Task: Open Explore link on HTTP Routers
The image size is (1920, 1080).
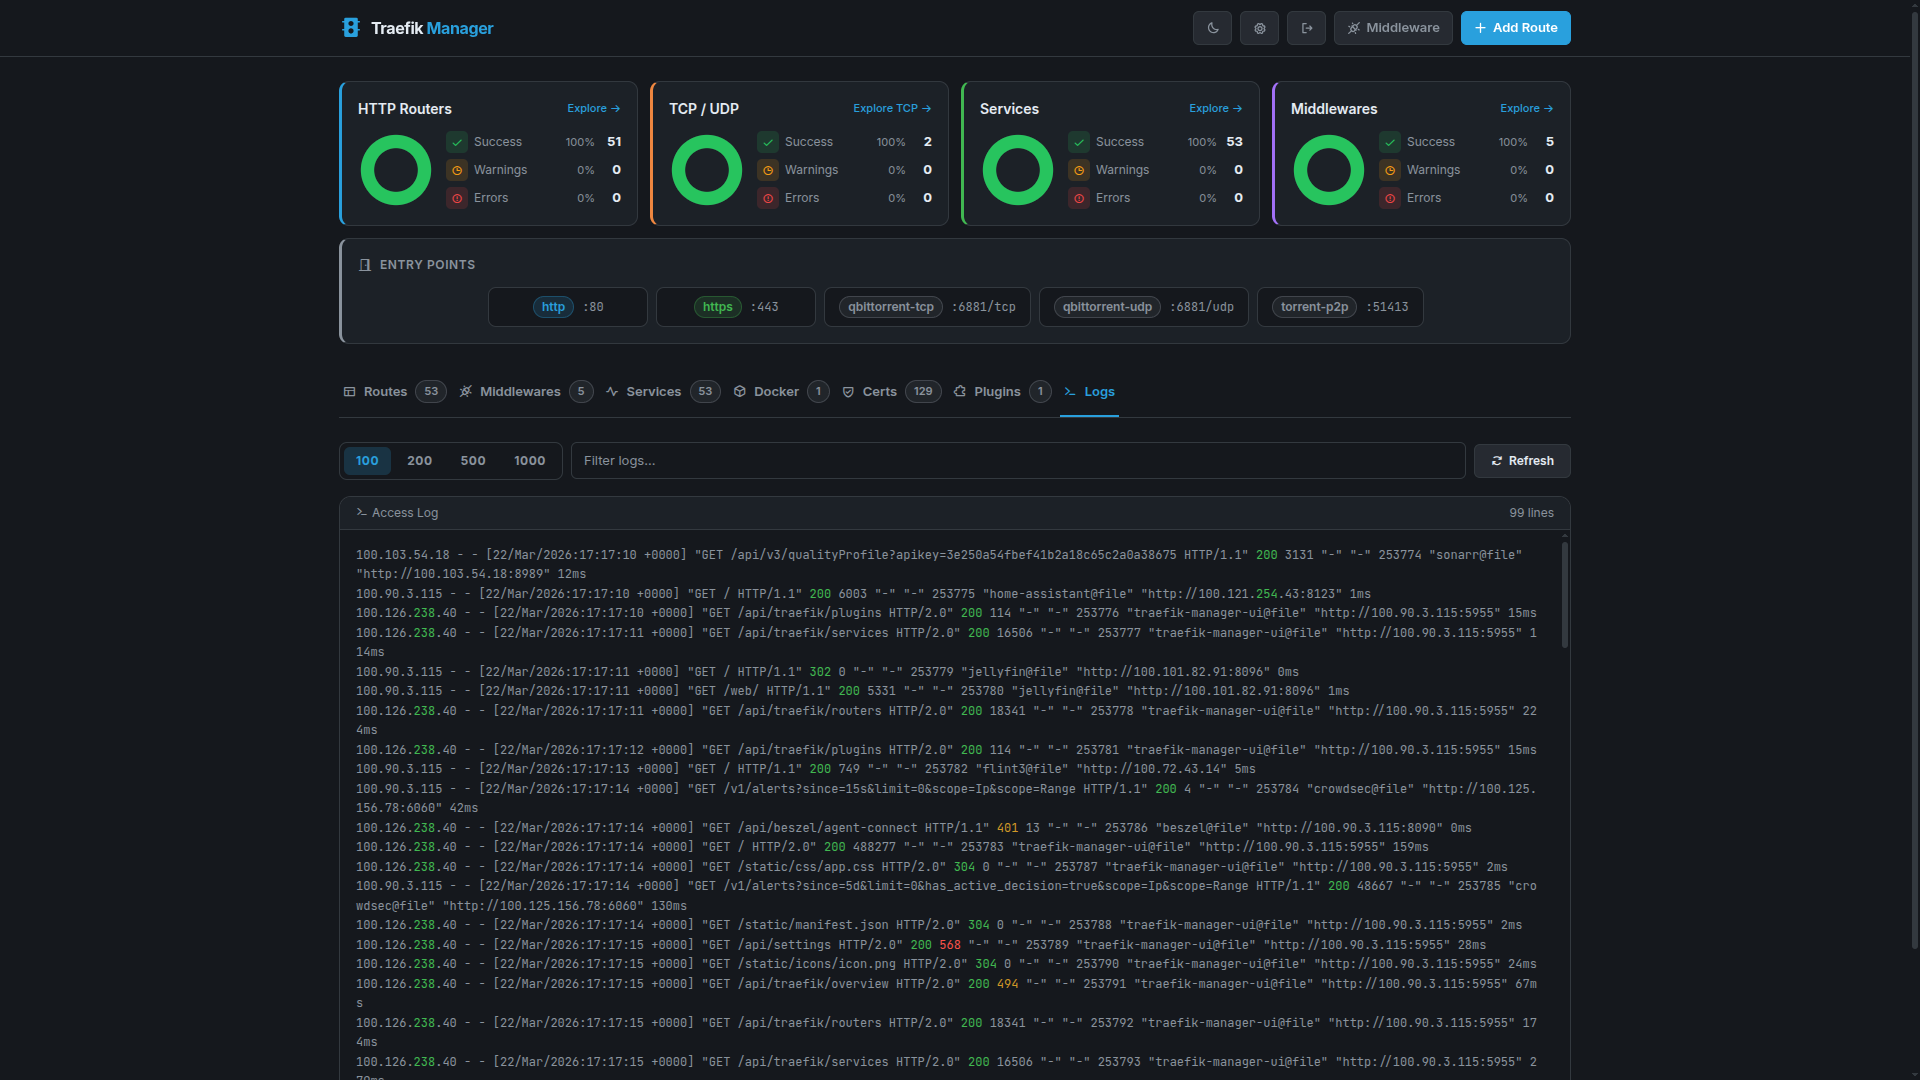Action: [x=593, y=108]
